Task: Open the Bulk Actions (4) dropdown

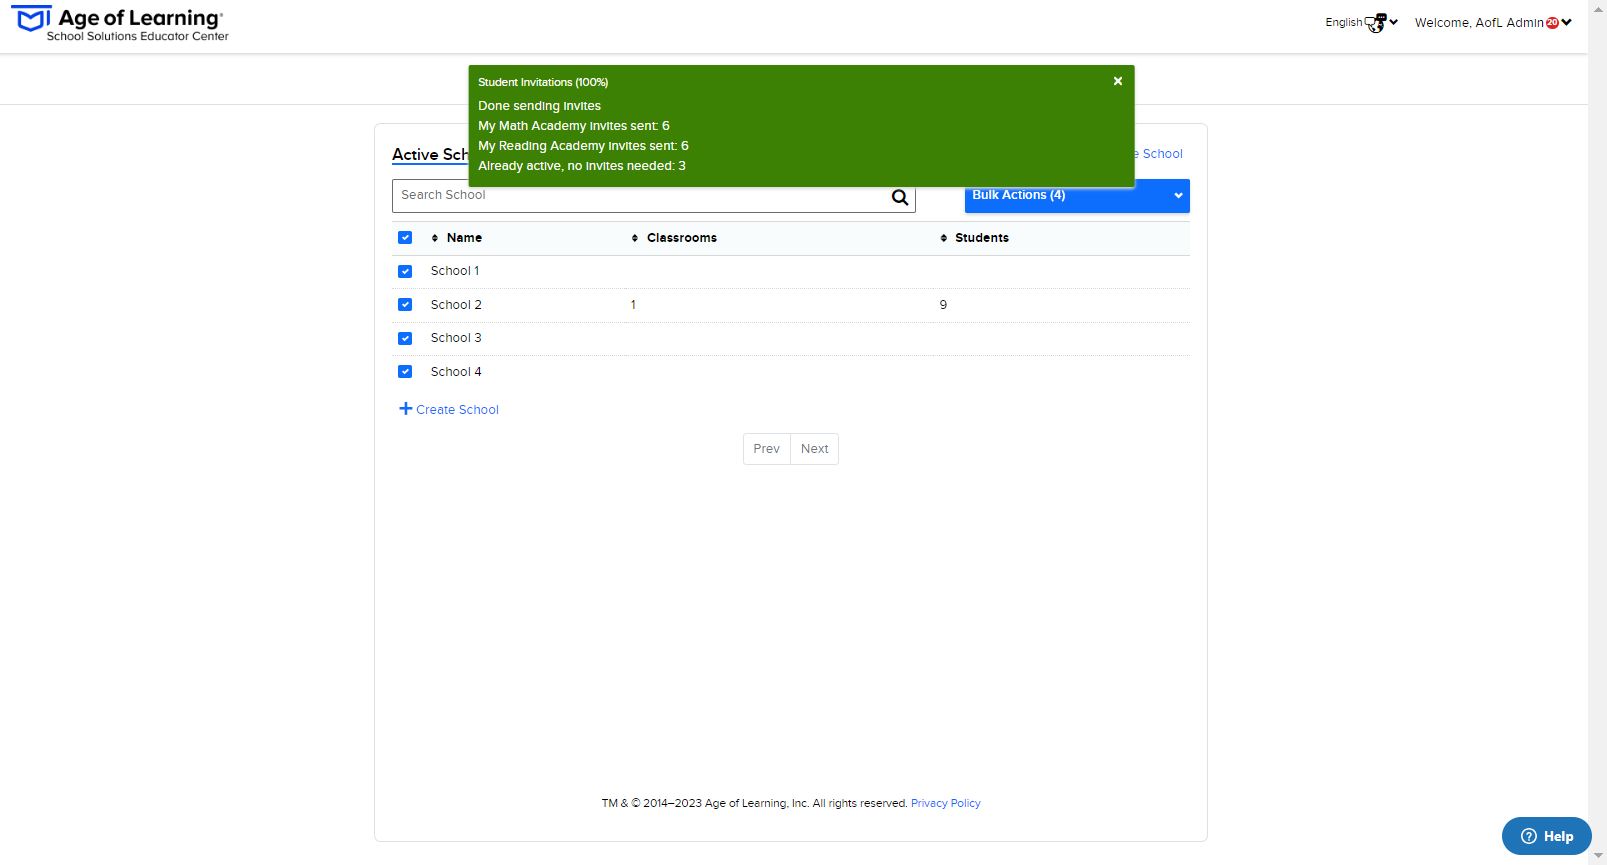Action: 1077,196
